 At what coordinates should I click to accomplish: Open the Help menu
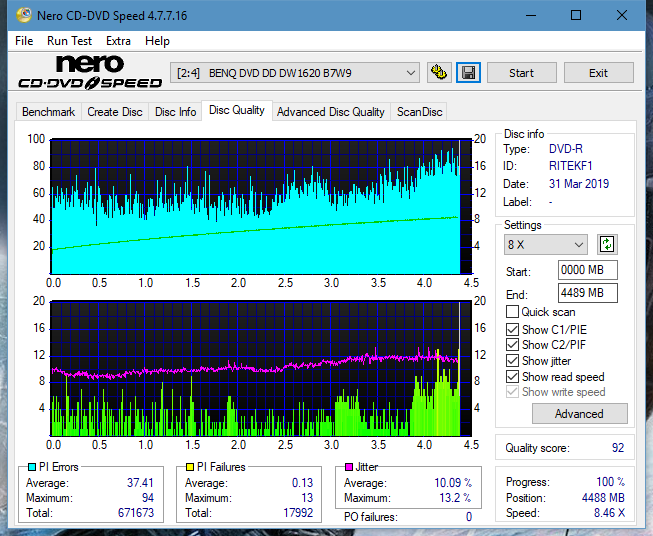[x=157, y=41]
